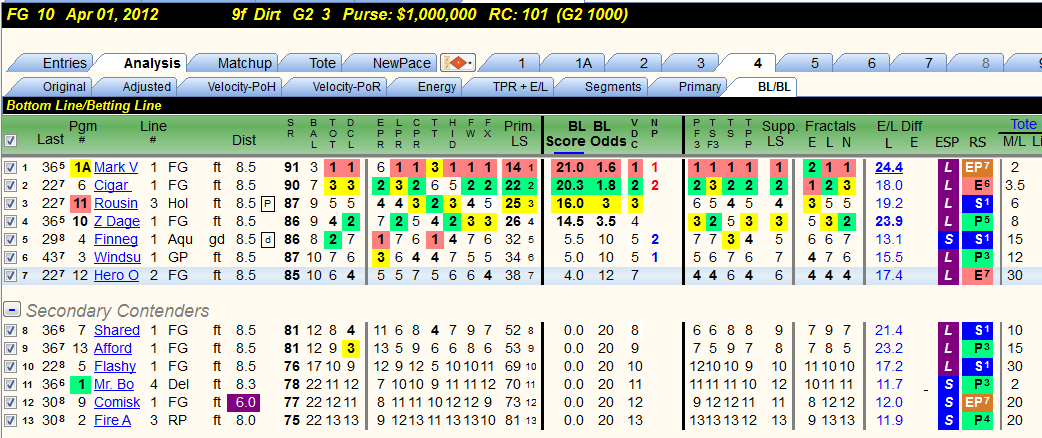
Task: Click the 24.4 E/L Diff value for Mark V
Action: click(x=888, y=167)
